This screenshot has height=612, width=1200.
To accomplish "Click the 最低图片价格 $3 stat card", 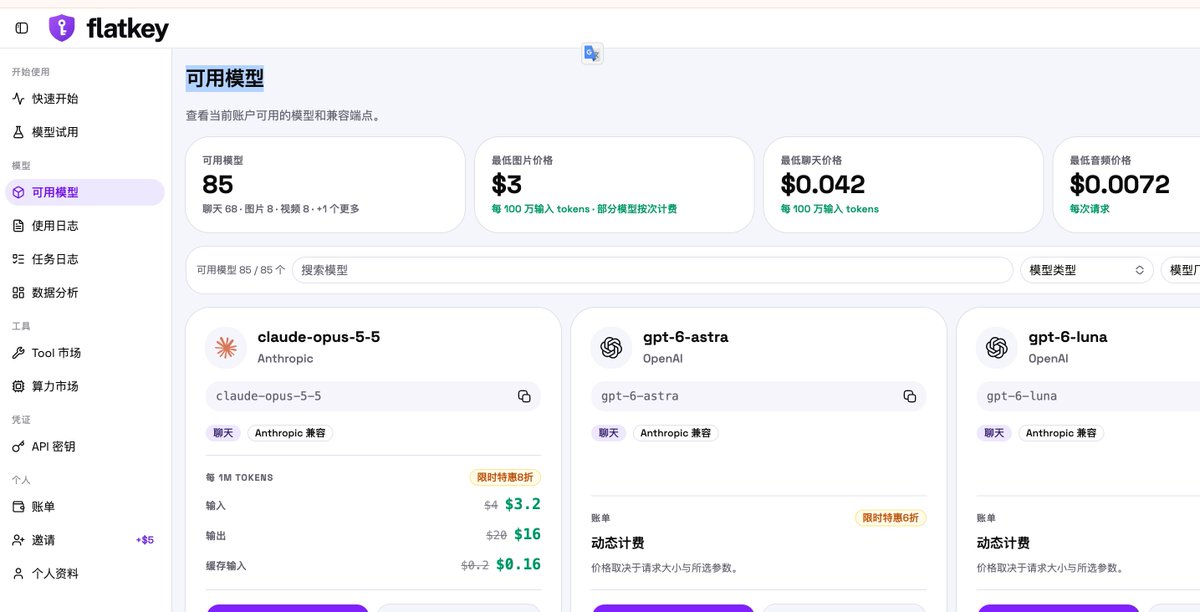I will click(615, 185).
